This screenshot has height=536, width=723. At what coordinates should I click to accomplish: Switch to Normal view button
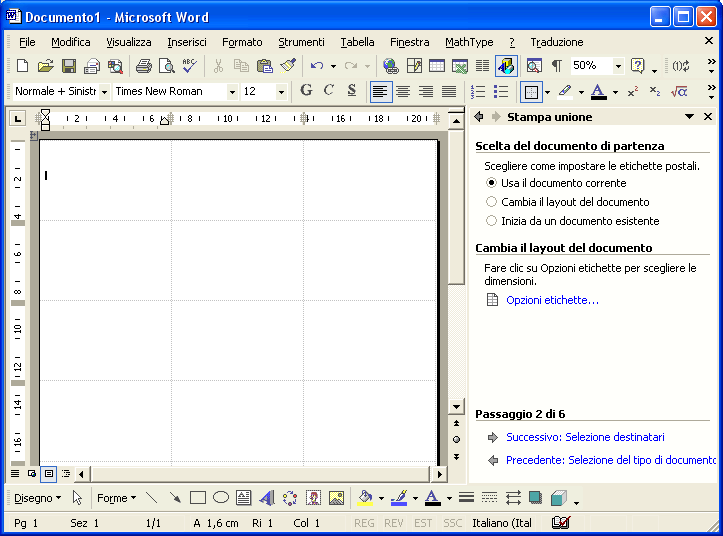pos(15,474)
